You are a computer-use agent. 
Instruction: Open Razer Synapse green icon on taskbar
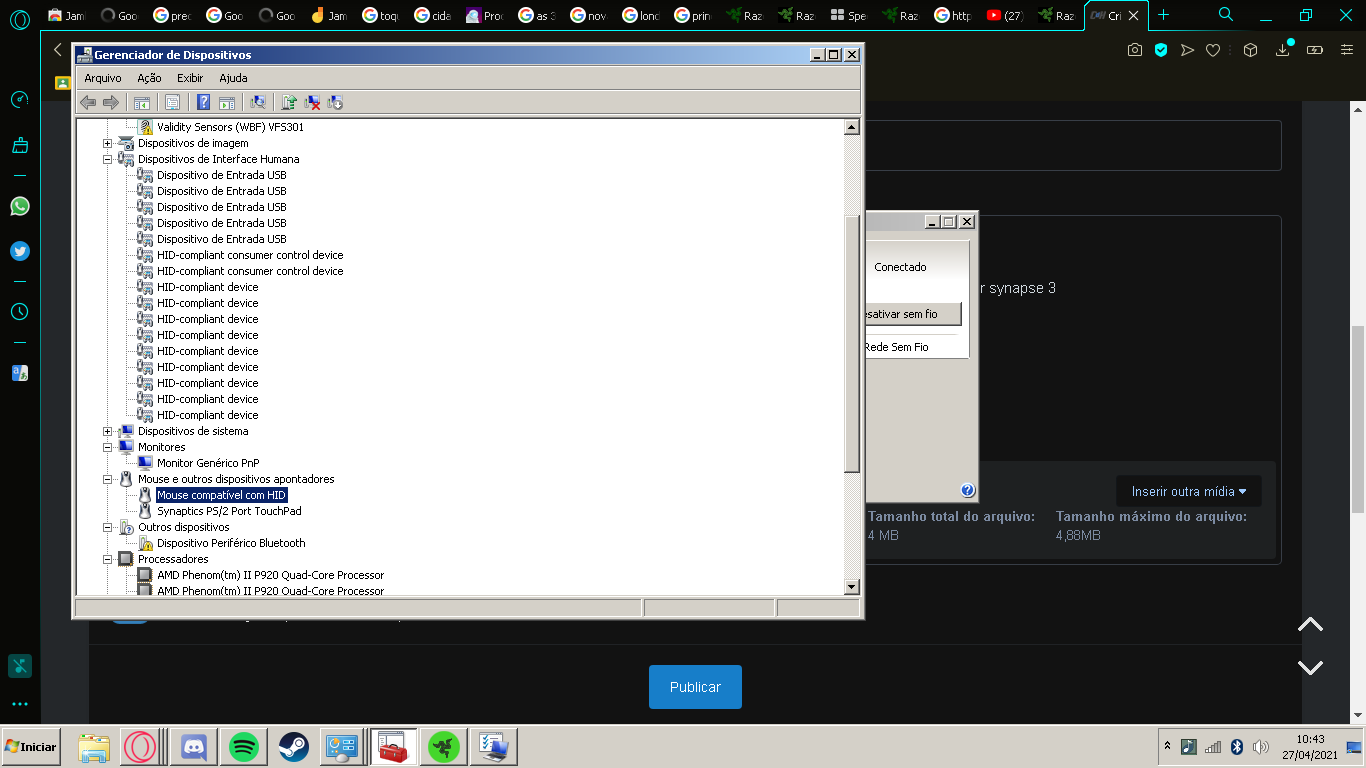point(443,746)
